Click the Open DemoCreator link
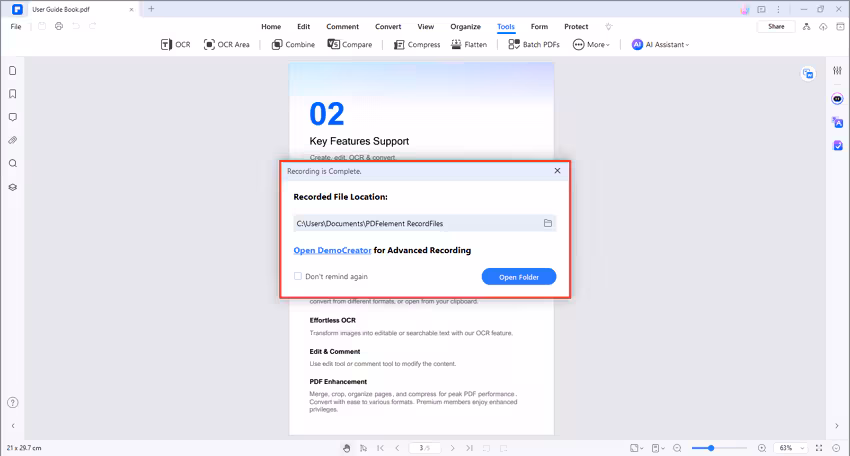 pyautogui.click(x=332, y=251)
